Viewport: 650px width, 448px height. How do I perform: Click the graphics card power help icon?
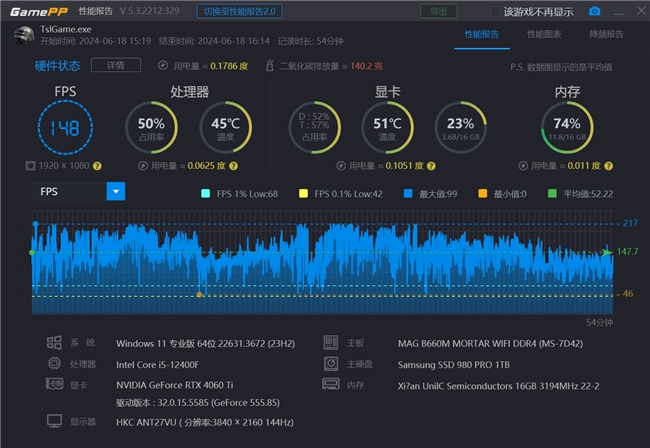point(431,166)
